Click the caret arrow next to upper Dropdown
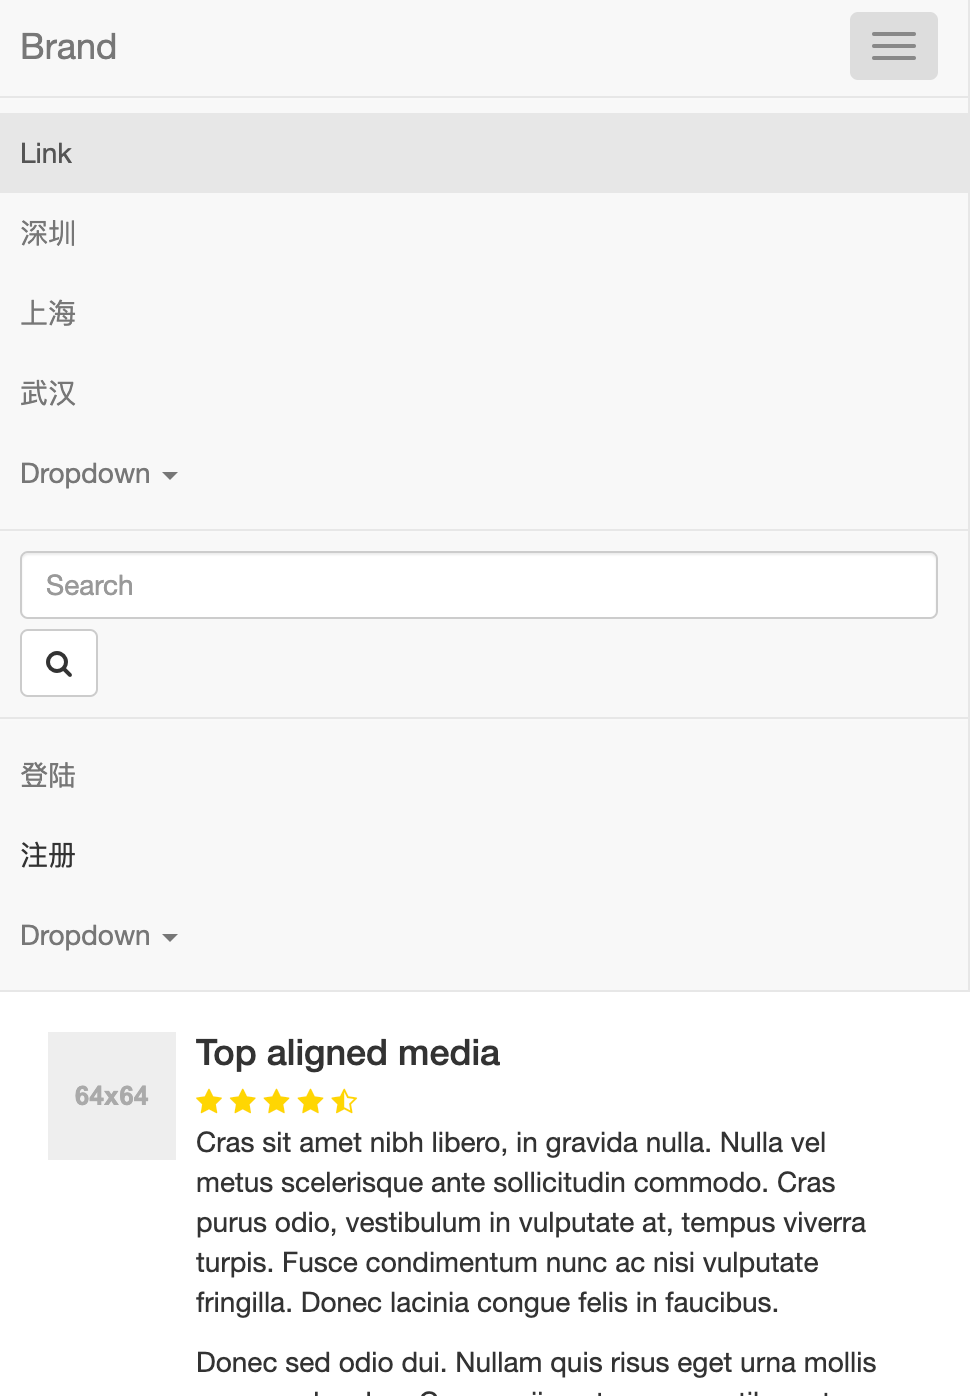This screenshot has height=1396, width=970. 170,476
